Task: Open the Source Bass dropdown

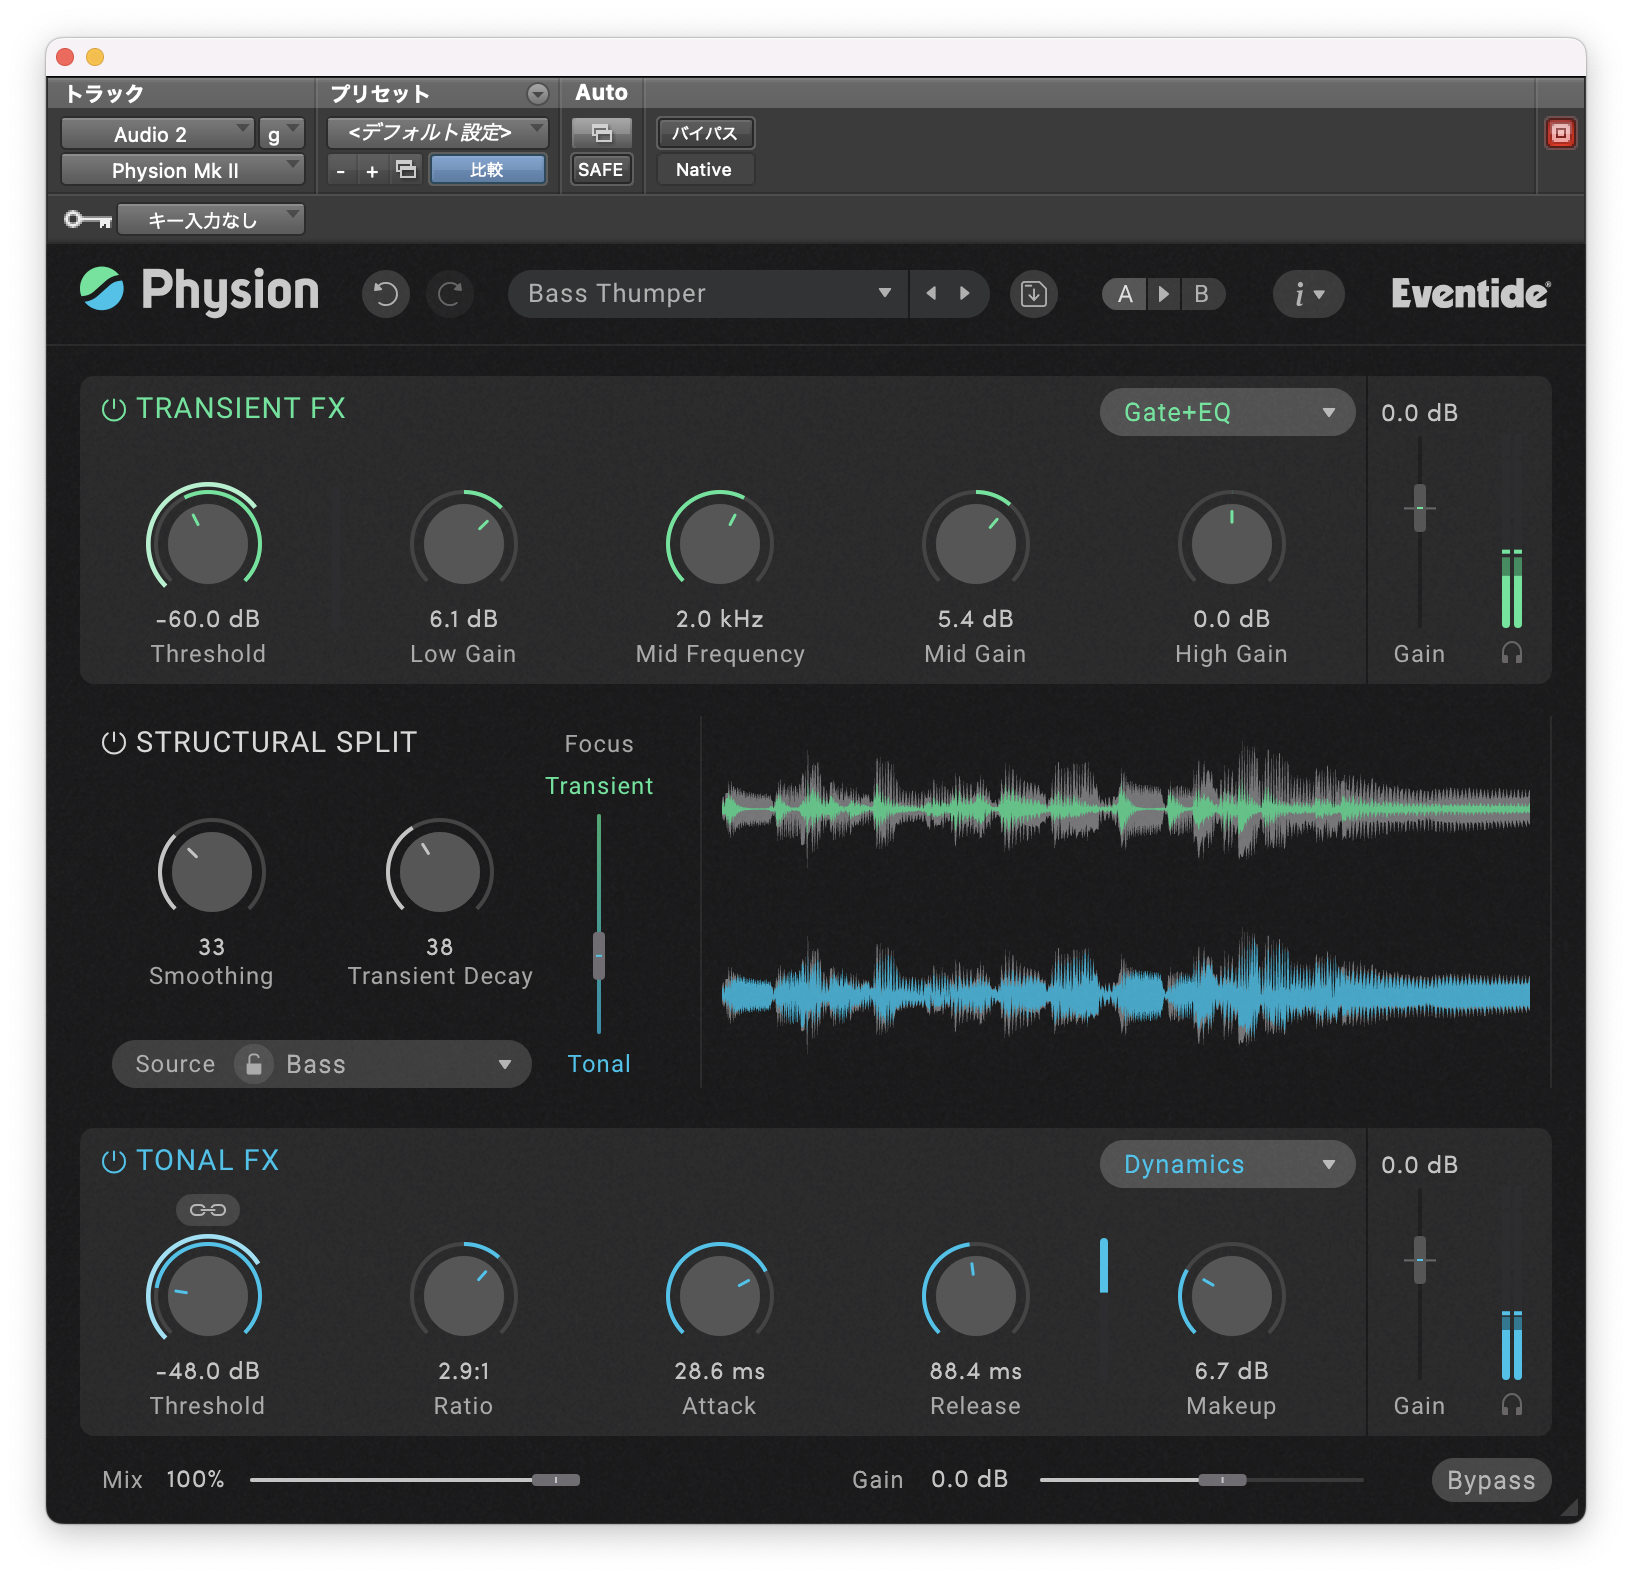Action: click(x=322, y=1064)
